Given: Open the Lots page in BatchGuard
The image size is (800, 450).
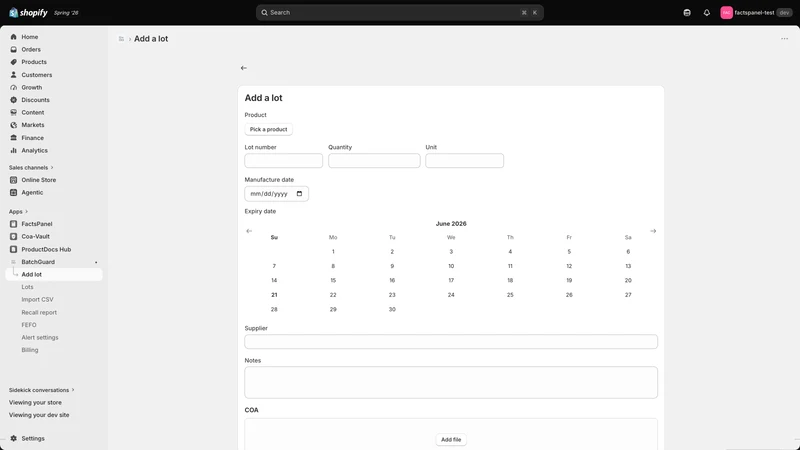Looking at the screenshot, I should [28, 287].
